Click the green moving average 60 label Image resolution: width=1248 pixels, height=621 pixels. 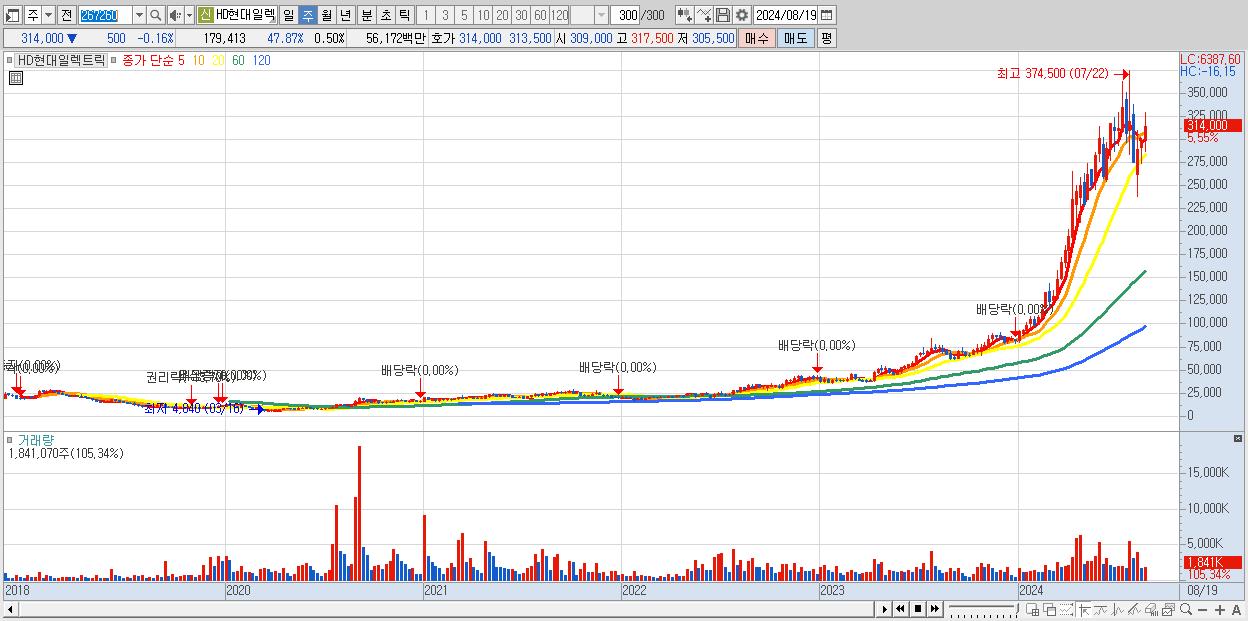pyautogui.click(x=238, y=60)
